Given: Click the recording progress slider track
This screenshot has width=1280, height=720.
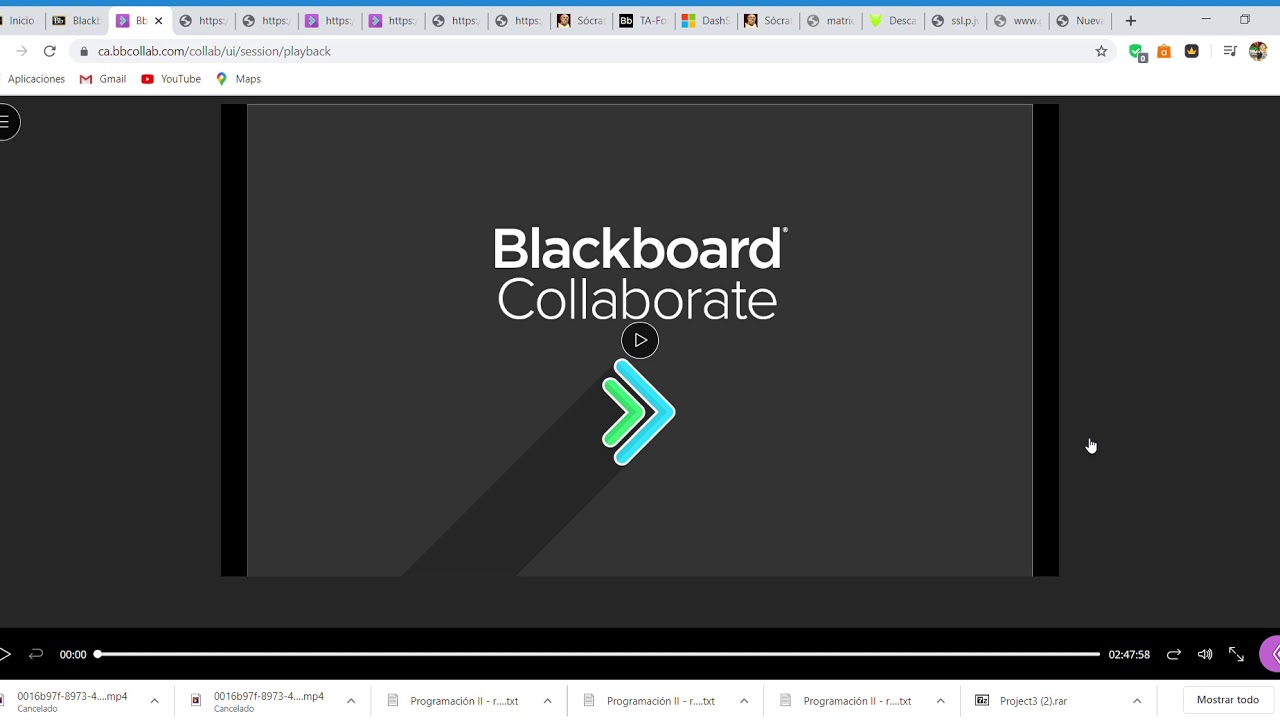Looking at the screenshot, I should click(598, 654).
